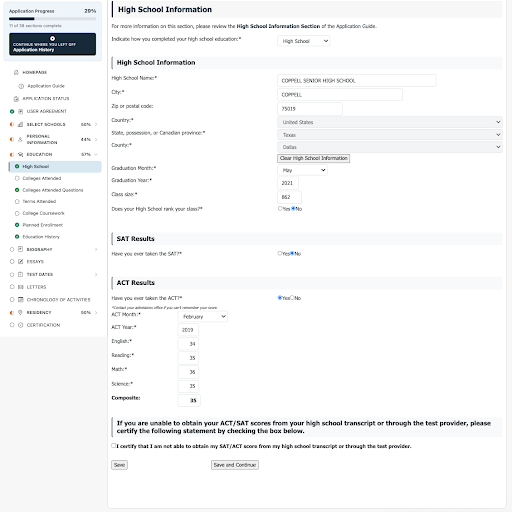Viewport: 512px width, 512px height.
Task: Open the State dropdown showing Texas
Action: coord(390,135)
